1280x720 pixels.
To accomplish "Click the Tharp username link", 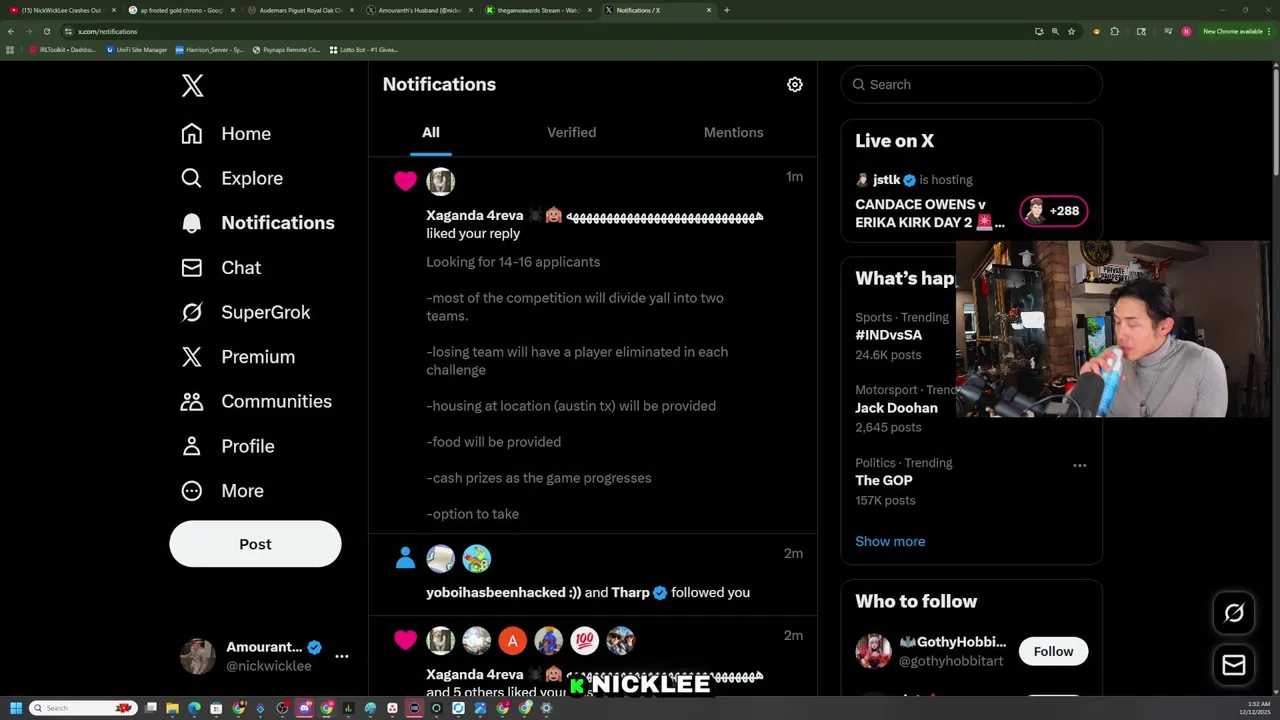I will 630,592.
